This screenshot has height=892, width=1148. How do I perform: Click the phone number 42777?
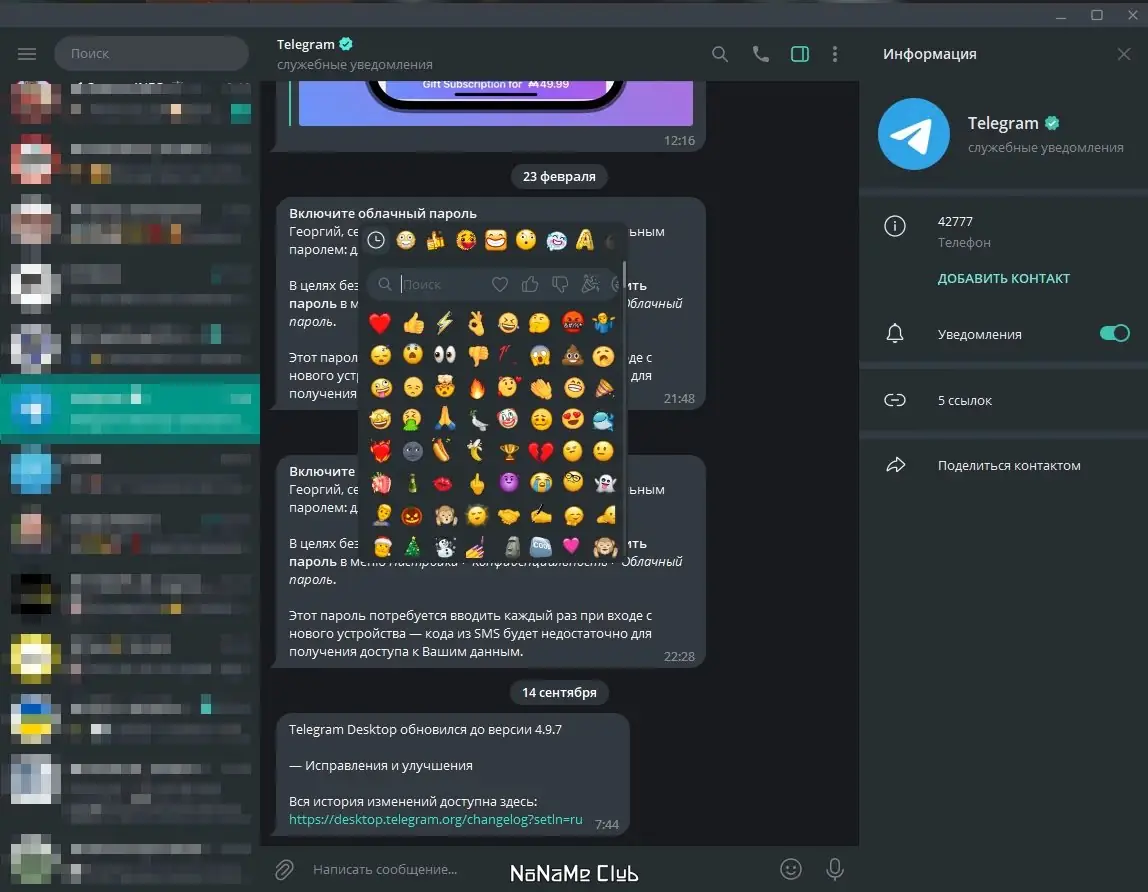click(x=955, y=221)
